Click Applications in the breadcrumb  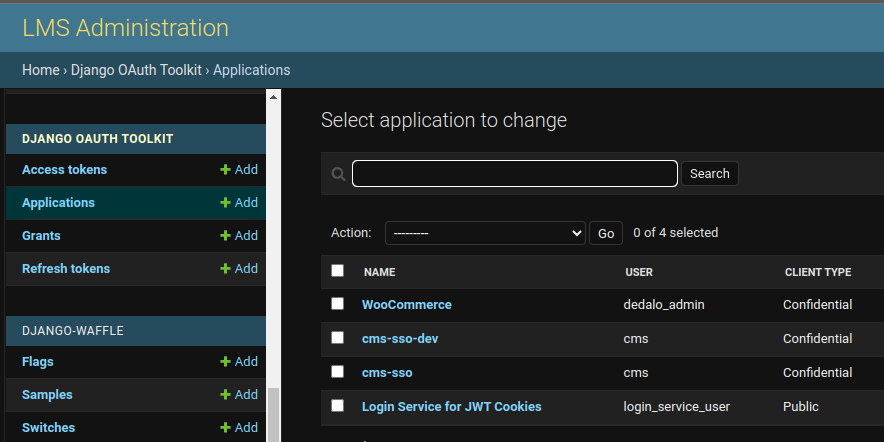pyautogui.click(x=251, y=70)
